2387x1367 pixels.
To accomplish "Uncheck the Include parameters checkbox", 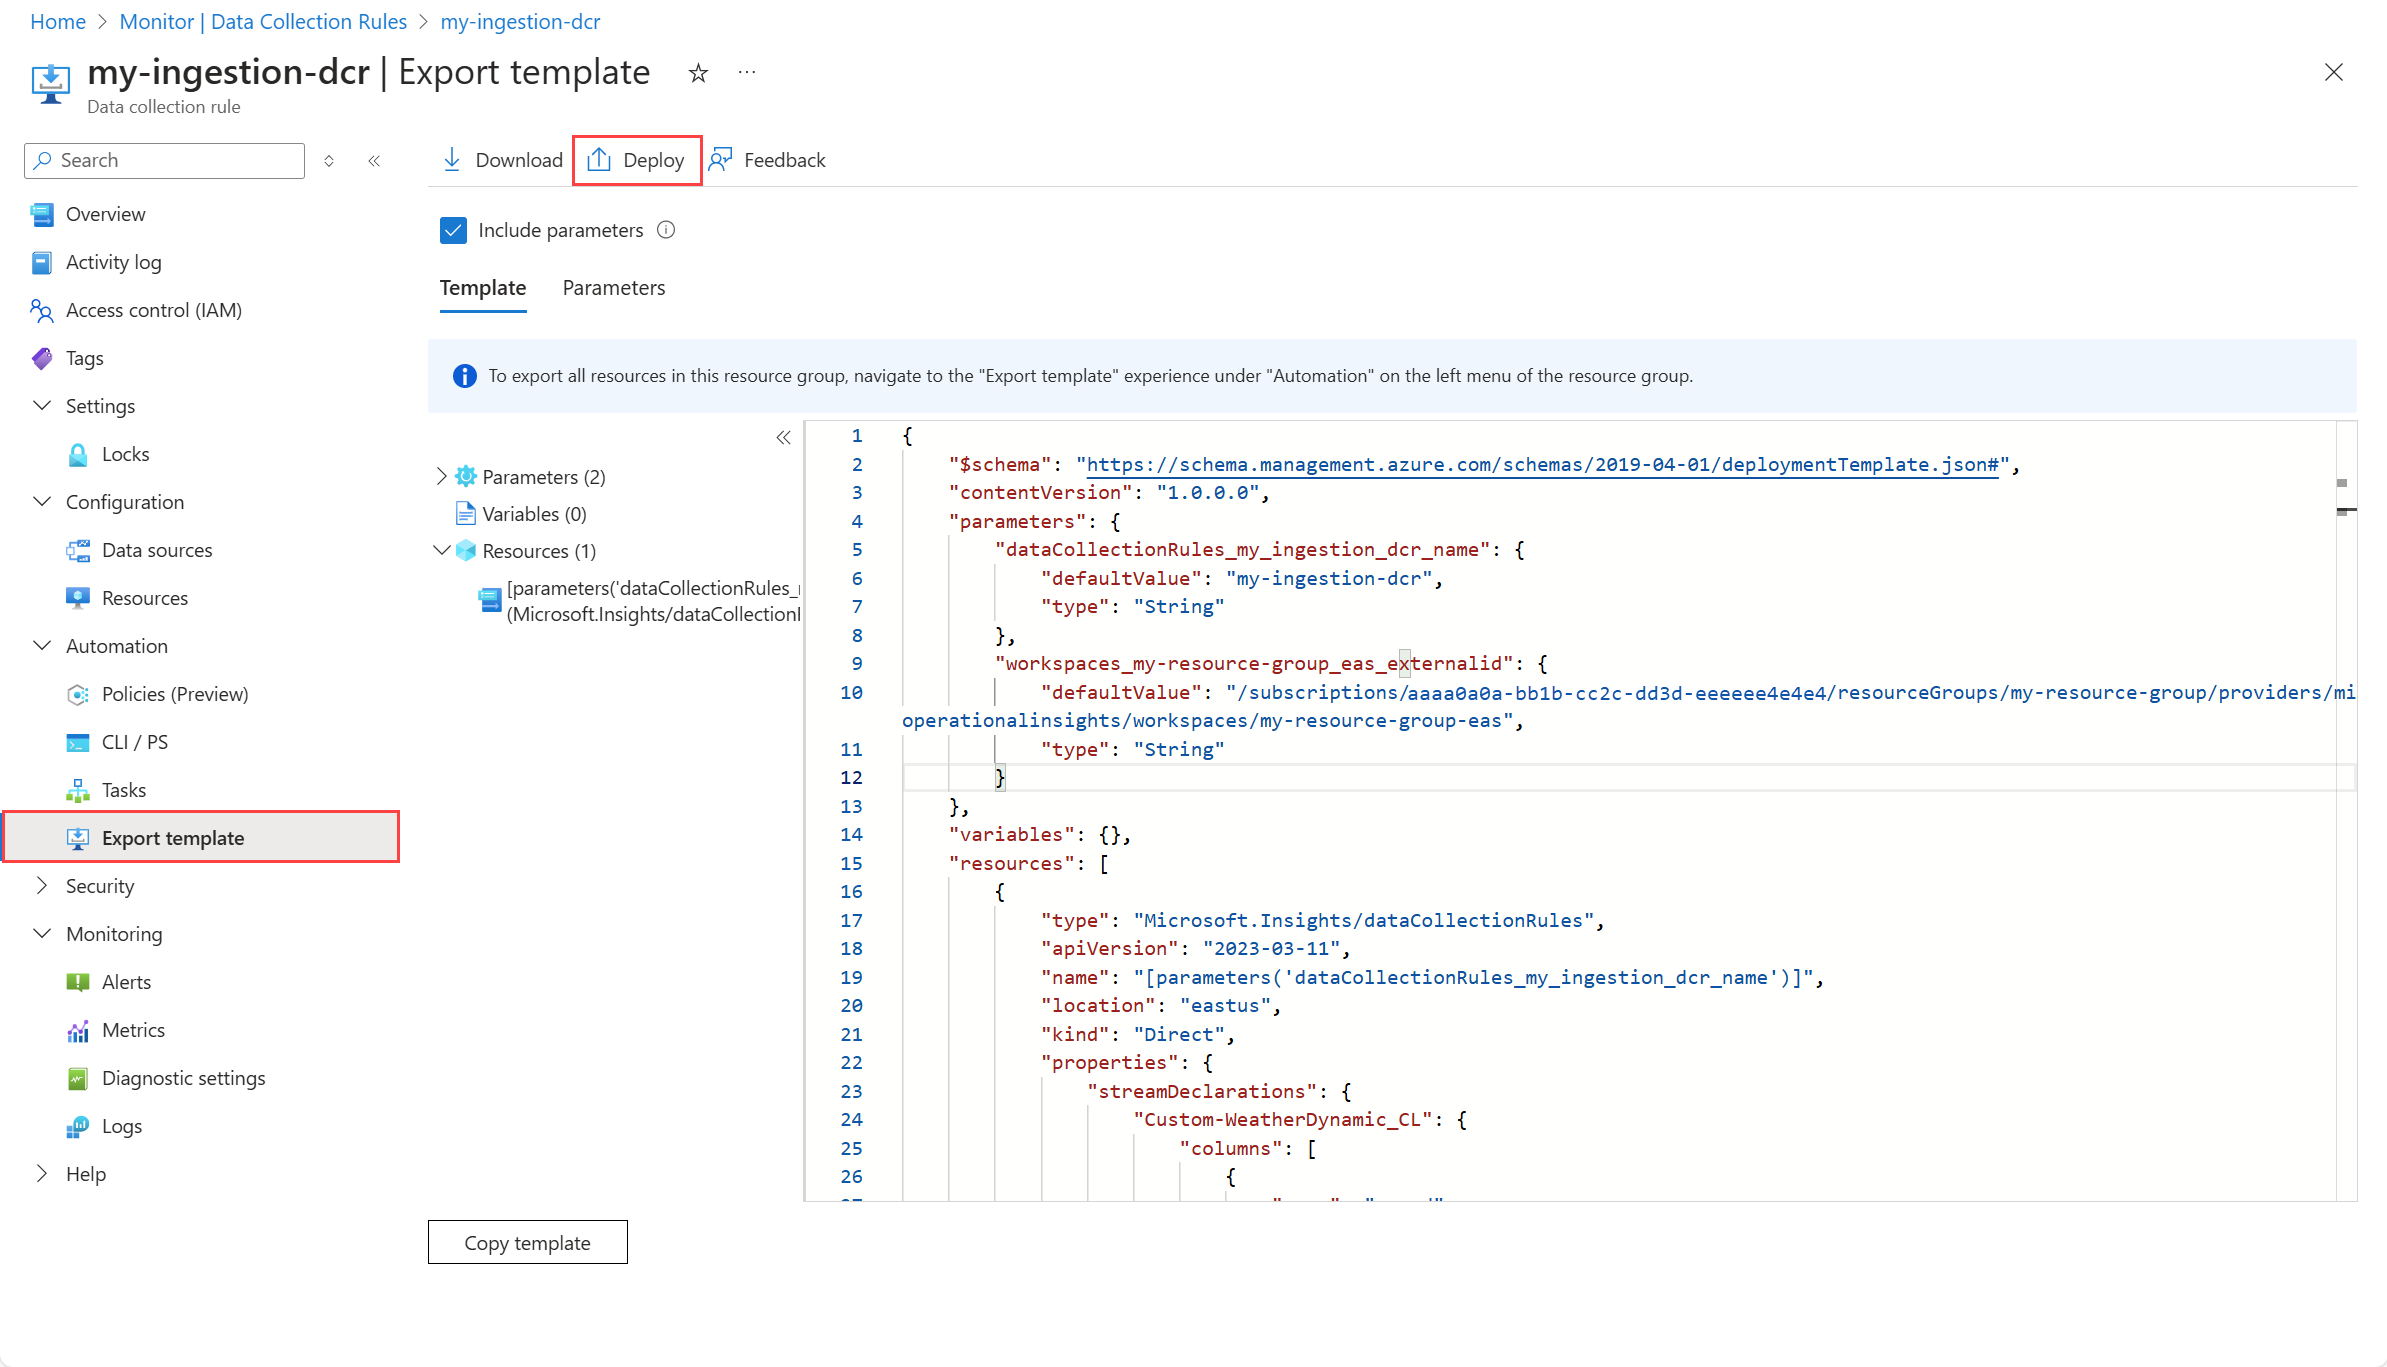I will [454, 230].
